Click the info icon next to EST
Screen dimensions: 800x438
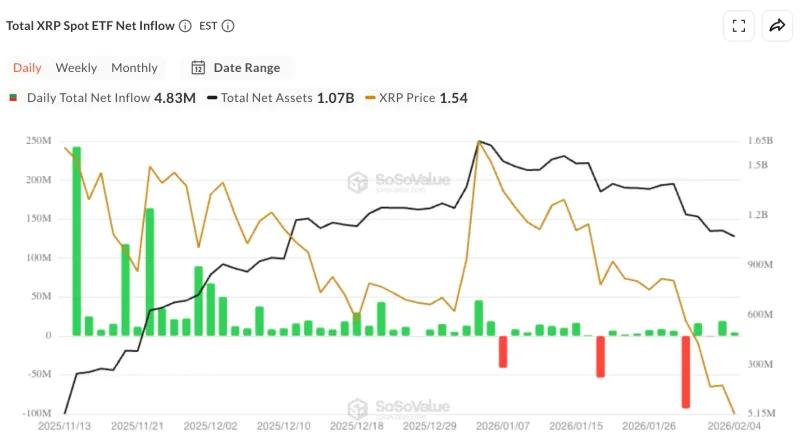pos(229,25)
